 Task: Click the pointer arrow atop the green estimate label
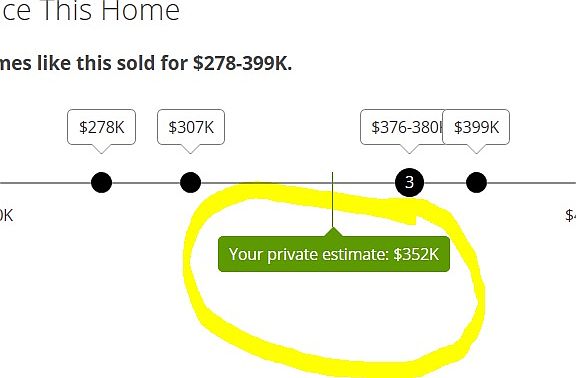333,232
